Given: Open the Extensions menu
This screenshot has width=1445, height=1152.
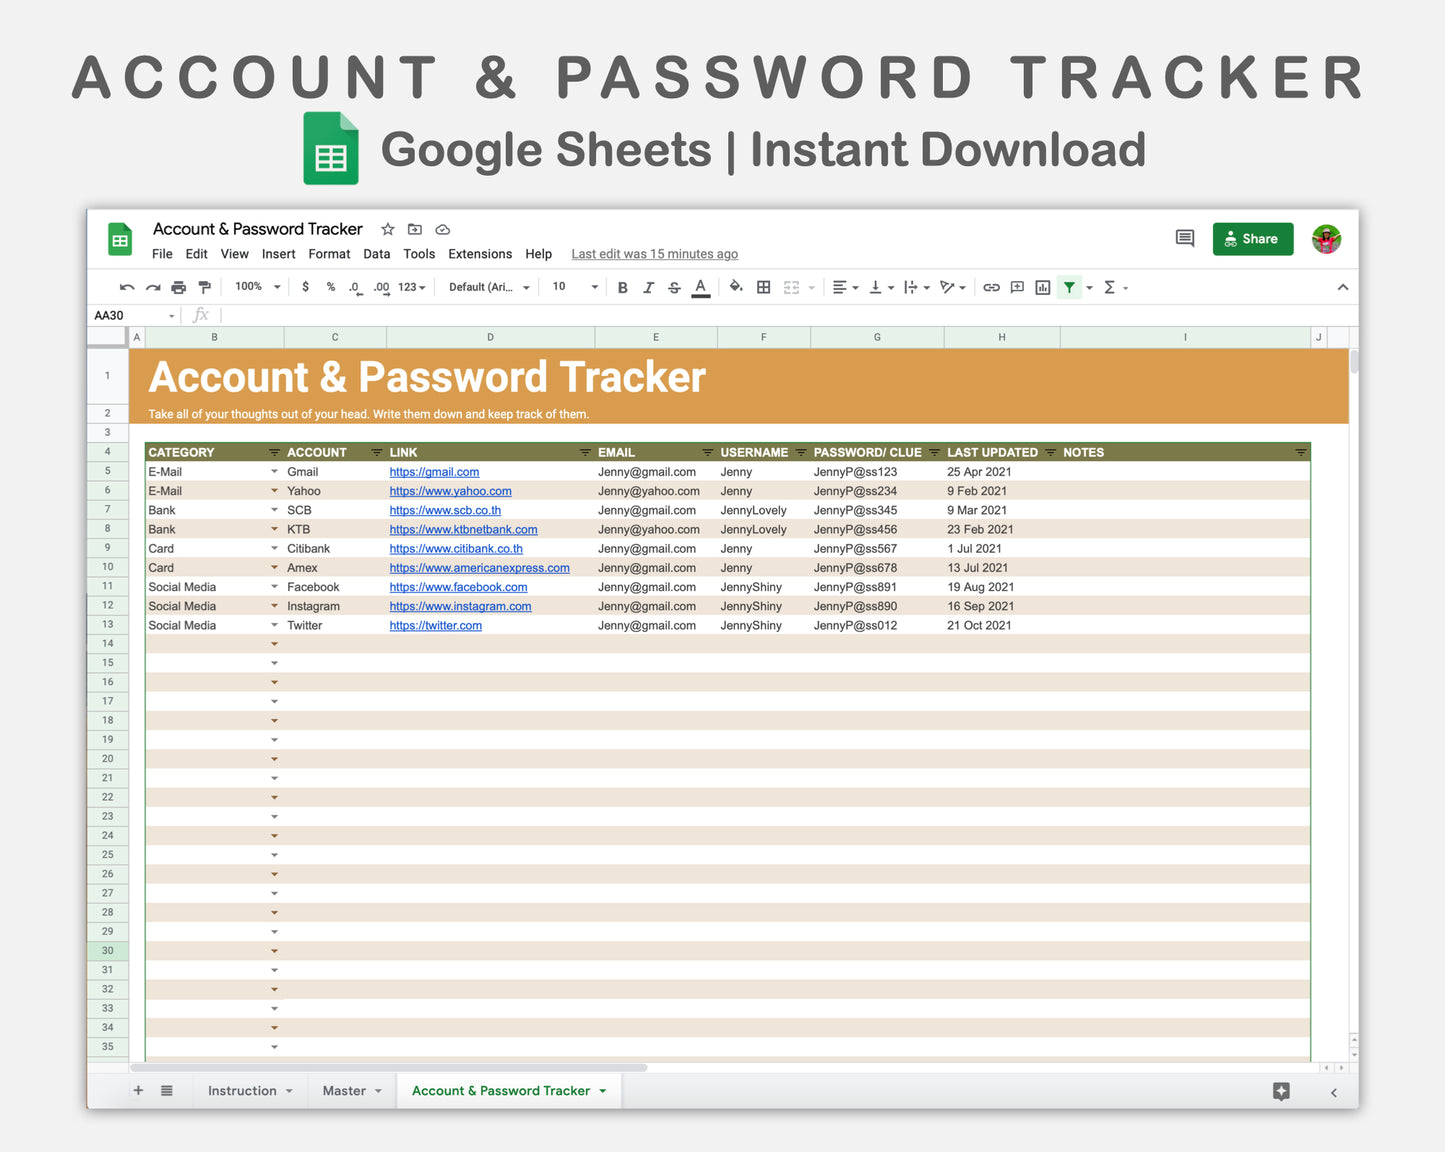Looking at the screenshot, I should 479,254.
